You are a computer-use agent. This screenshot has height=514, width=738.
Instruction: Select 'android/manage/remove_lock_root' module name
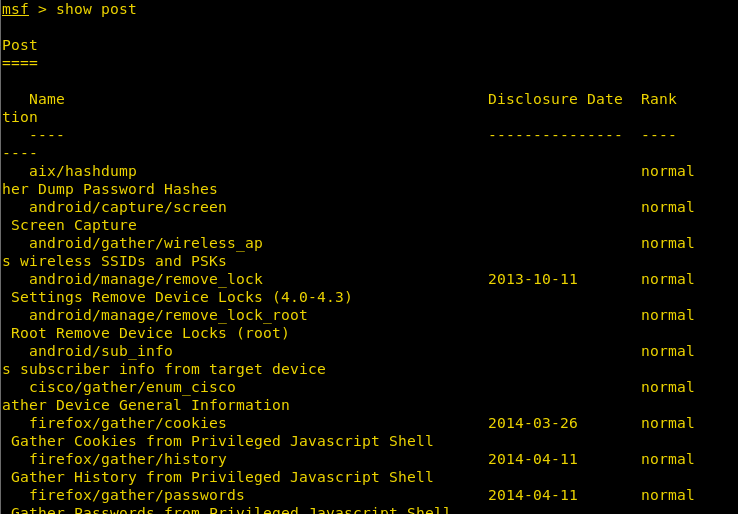[168, 315]
